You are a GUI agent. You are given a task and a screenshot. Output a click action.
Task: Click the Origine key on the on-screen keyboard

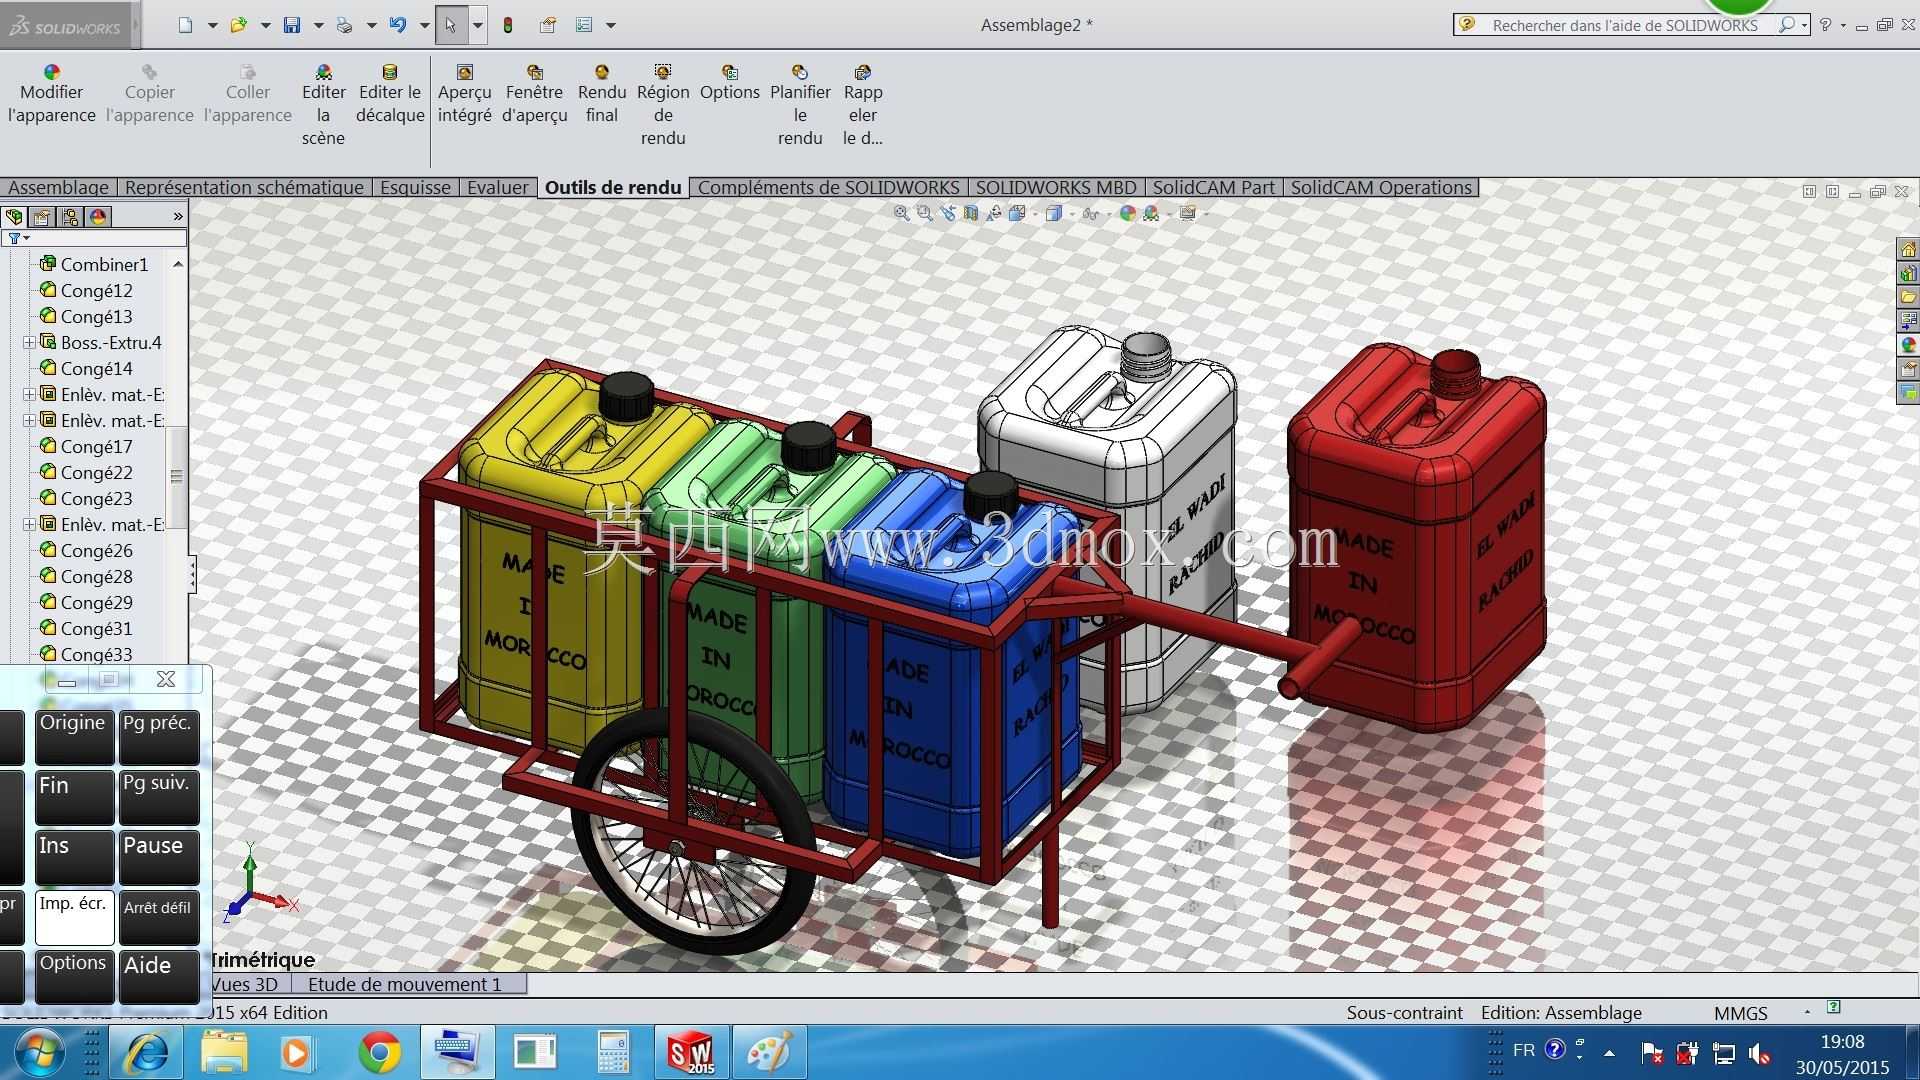pyautogui.click(x=74, y=737)
